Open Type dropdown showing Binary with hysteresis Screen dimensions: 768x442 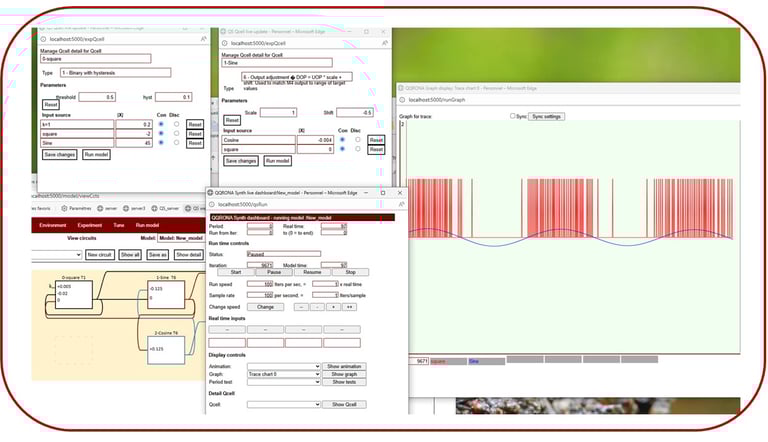pyautogui.click(x=116, y=73)
